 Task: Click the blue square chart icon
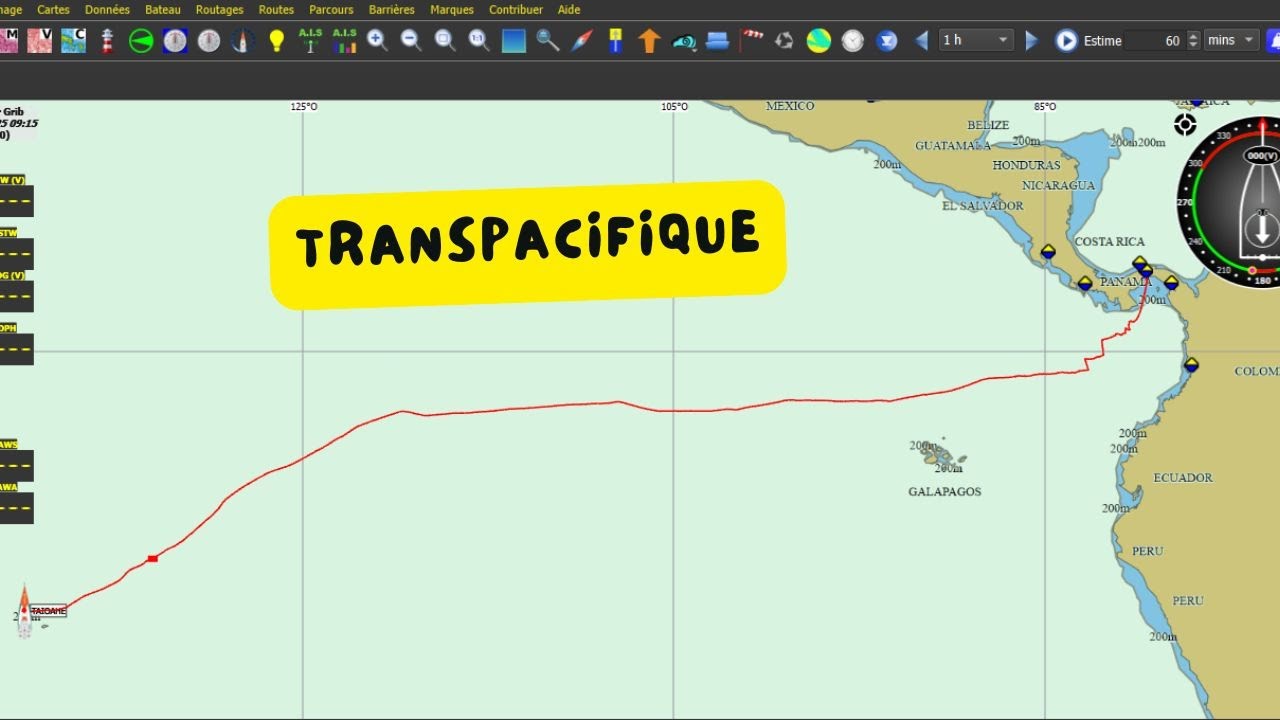(513, 41)
